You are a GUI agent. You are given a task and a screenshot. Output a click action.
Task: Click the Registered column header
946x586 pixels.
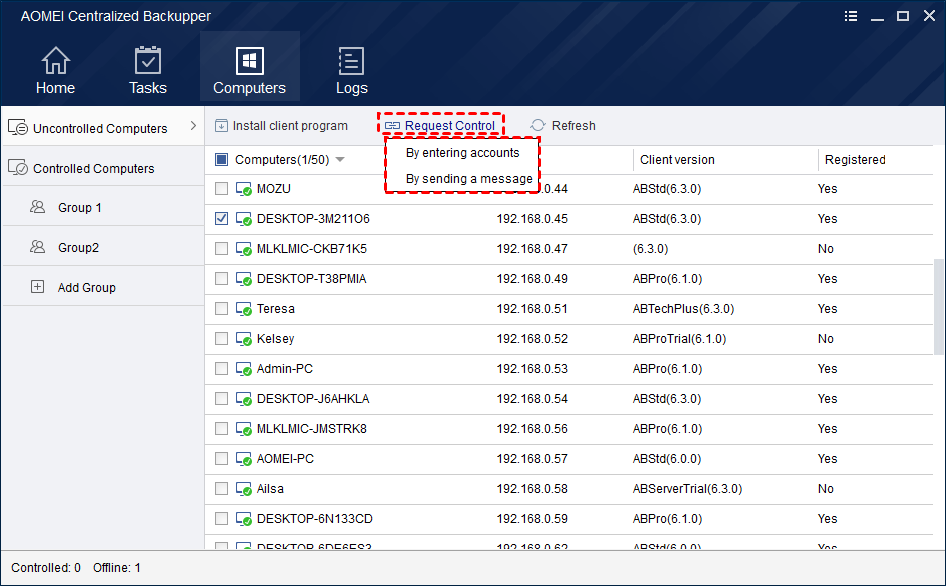[855, 160]
